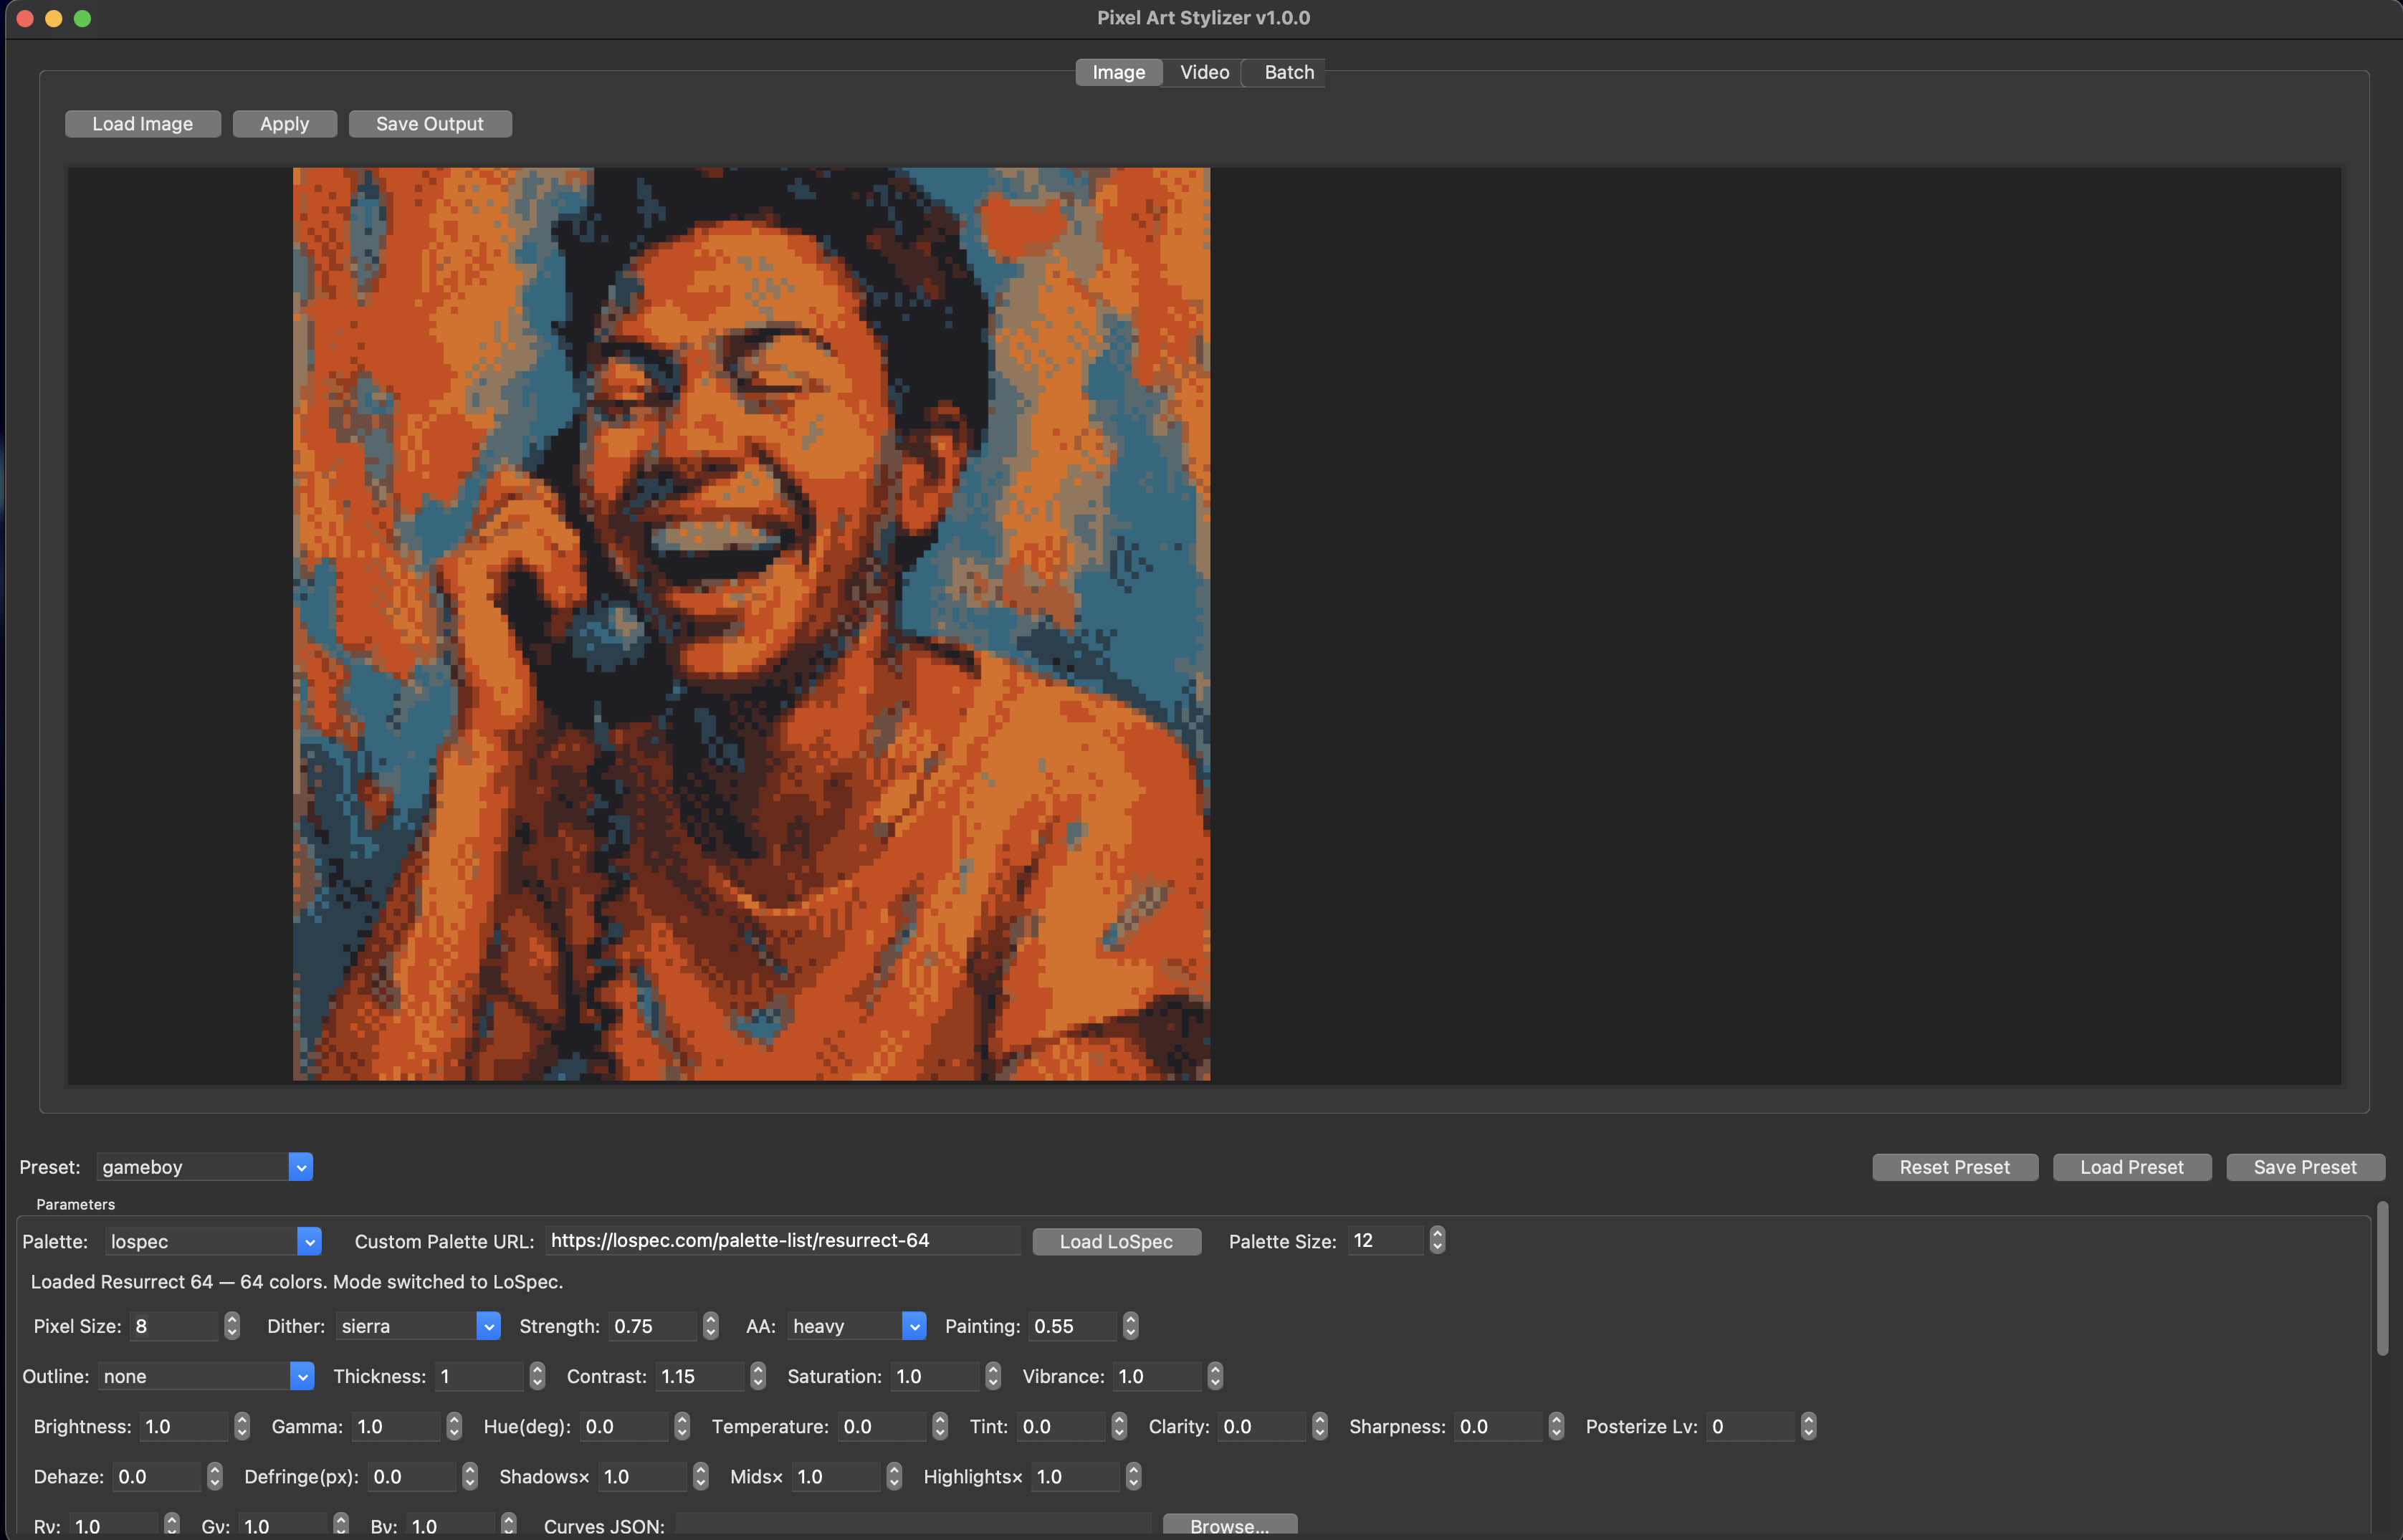Switch to the Video tab

(1204, 72)
